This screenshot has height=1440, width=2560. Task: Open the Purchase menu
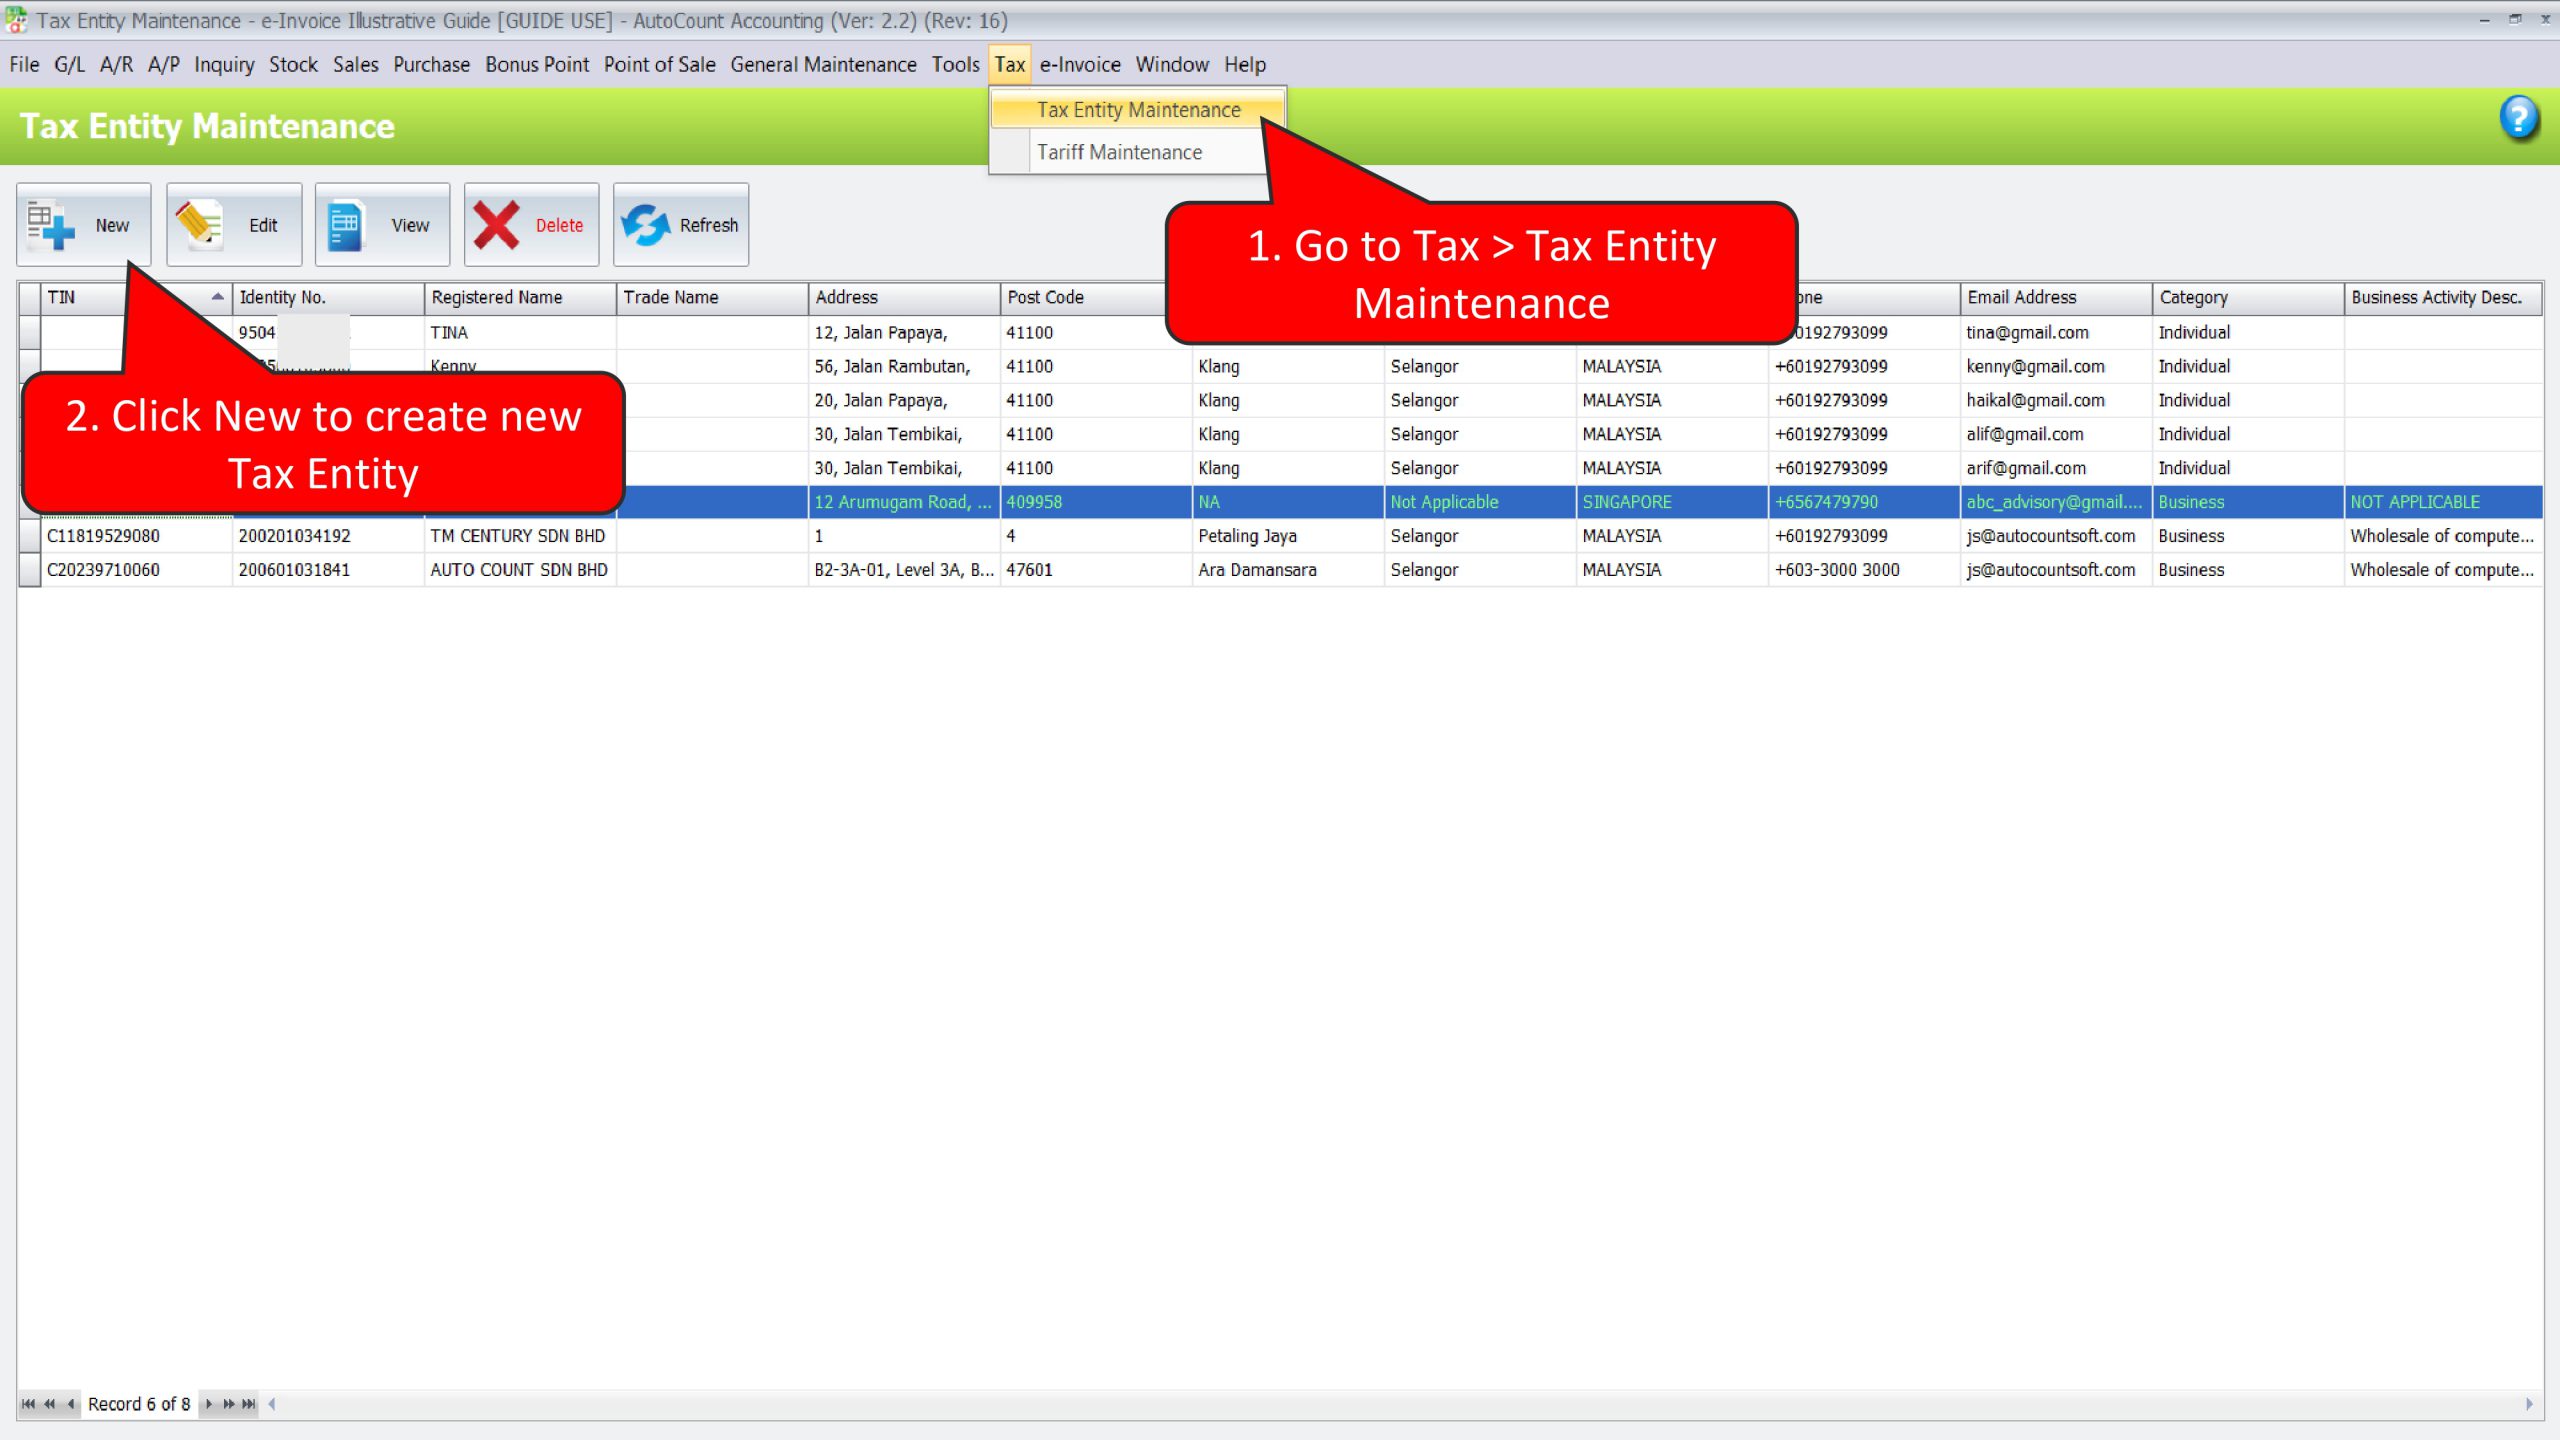click(431, 65)
